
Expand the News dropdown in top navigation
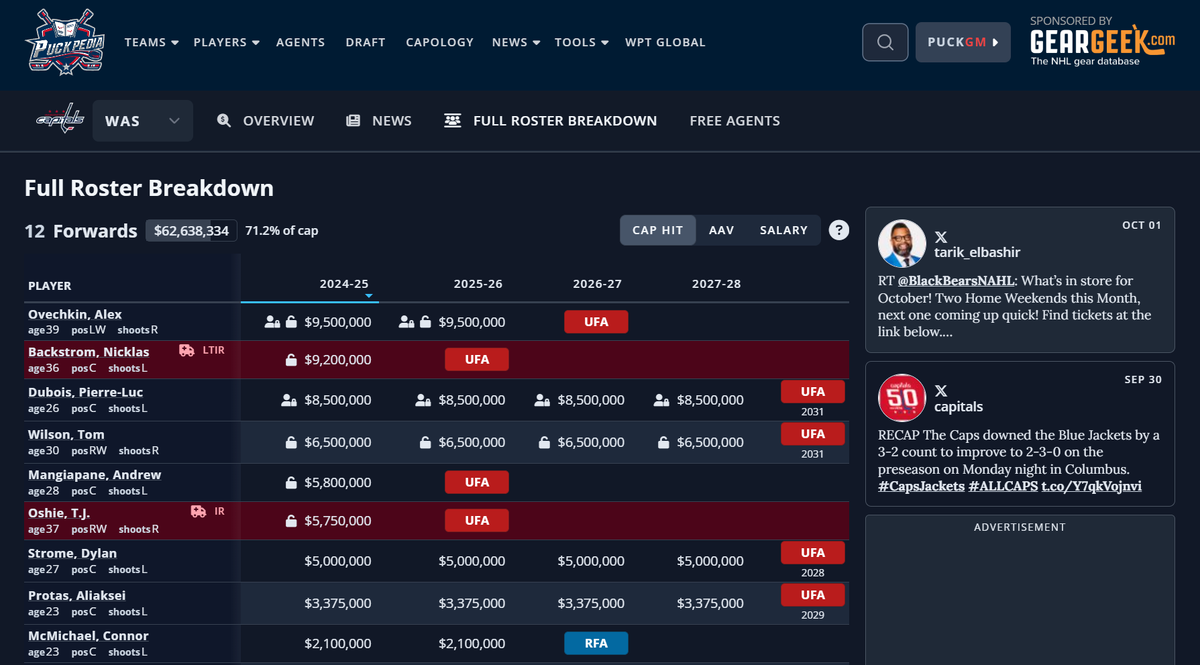point(516,42)
